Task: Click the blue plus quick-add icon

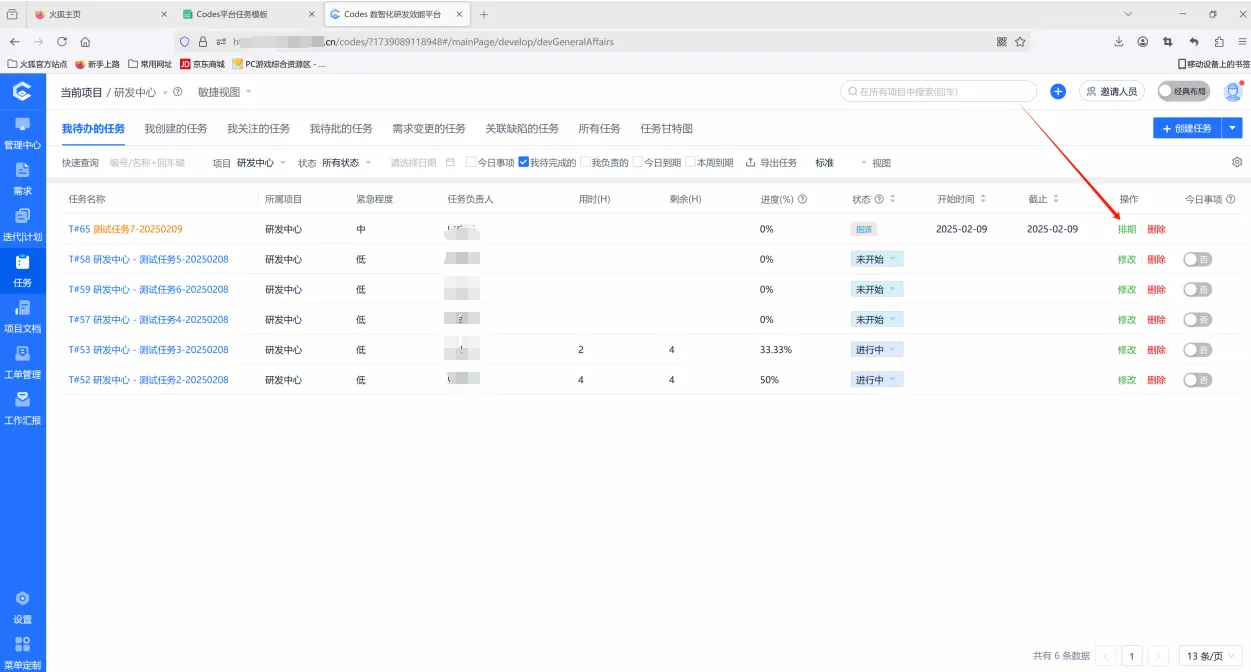Action: [x=1058, y=91]
